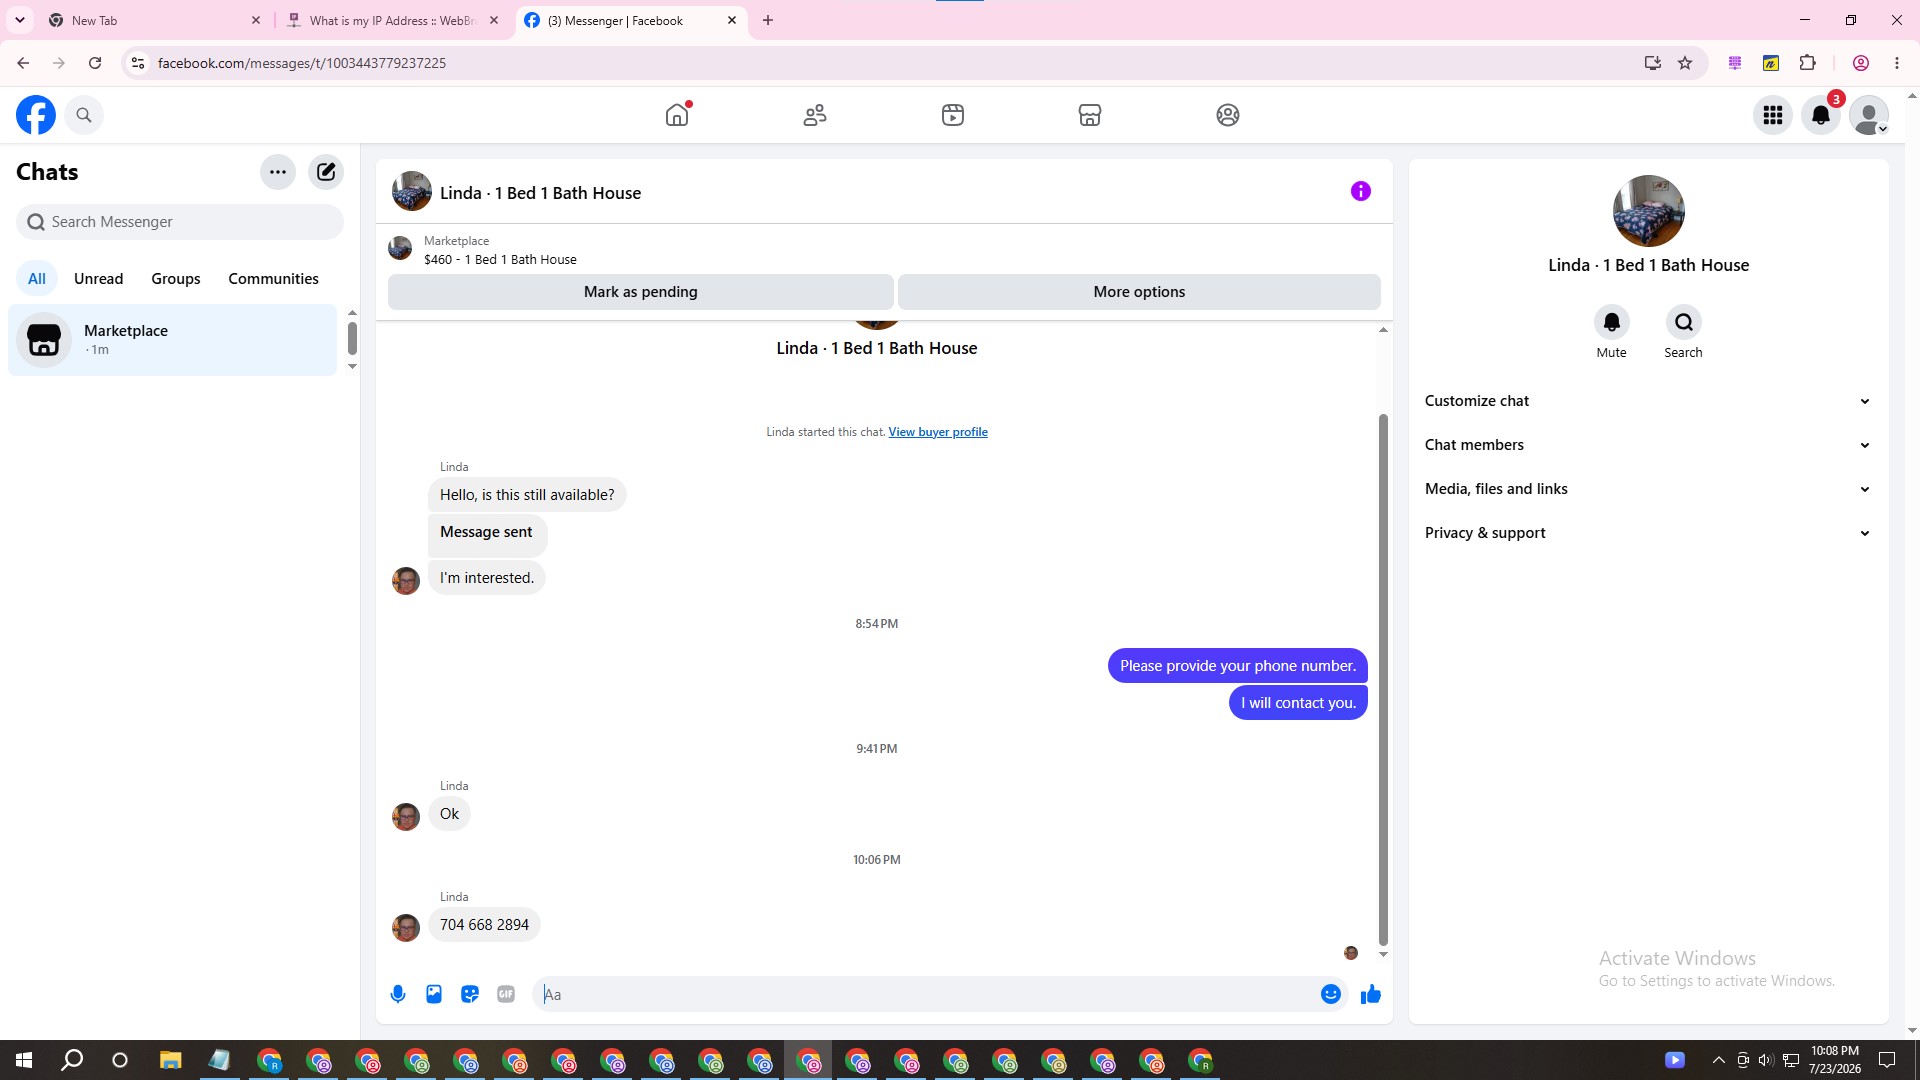Bookmark this page with star icon
The width and height of the screenshot is (1920, 1080).
(1685, 63)
